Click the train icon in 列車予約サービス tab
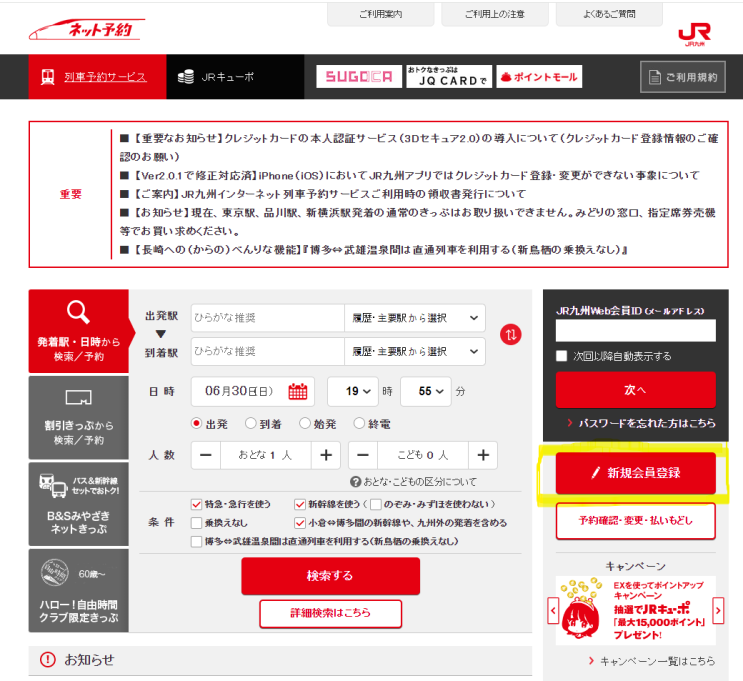The width and height of the screenshot is (743, 681). pyautogui.click(x=47, y=77)
